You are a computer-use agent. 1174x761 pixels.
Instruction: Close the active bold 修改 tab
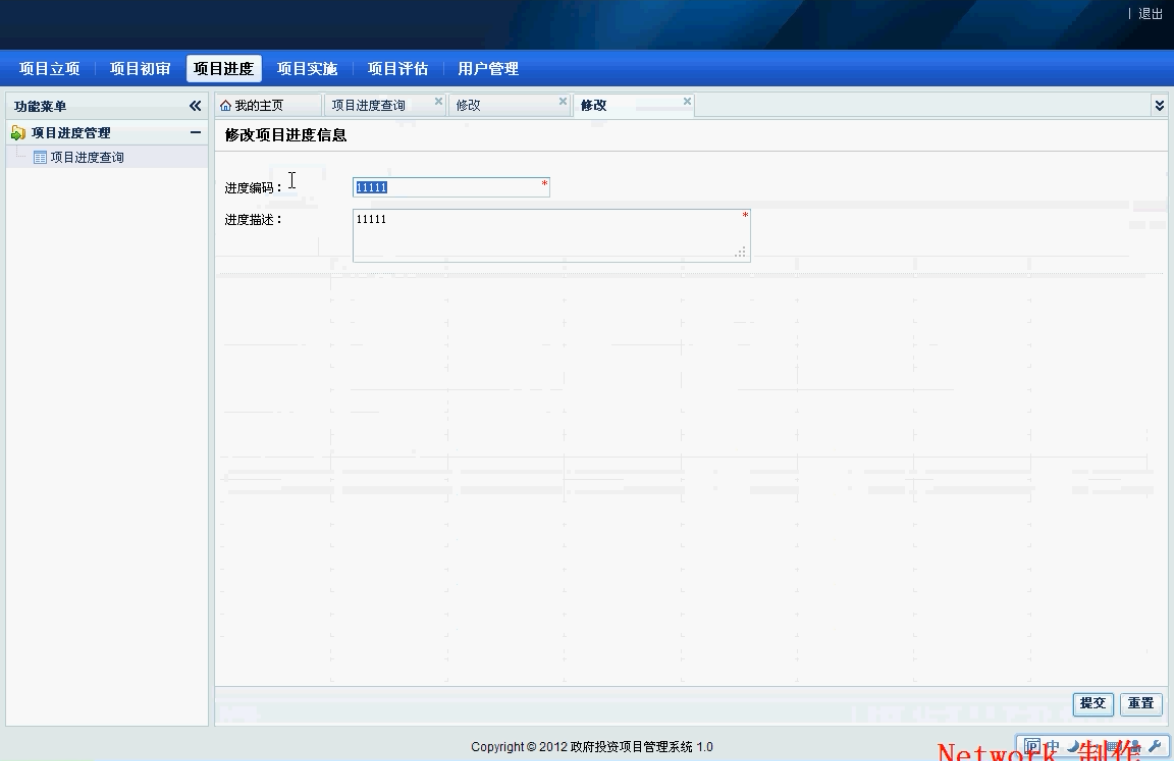[x=687, y=101]
